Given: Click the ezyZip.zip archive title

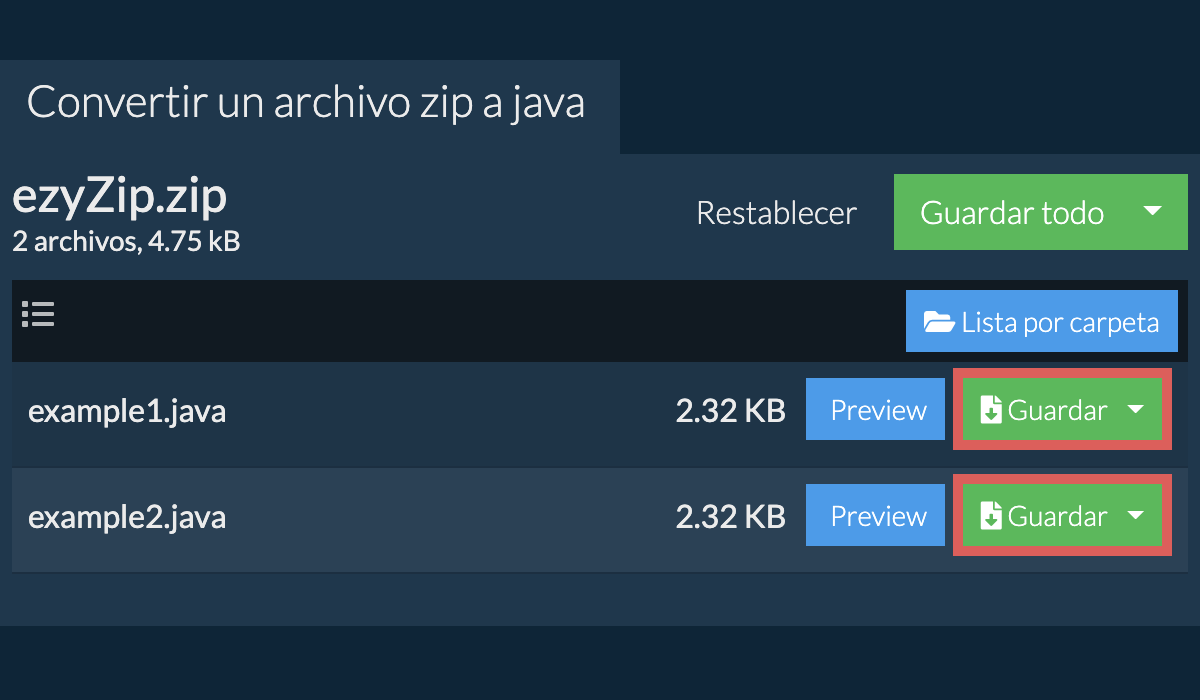Looking at the screenshot, I should coord(120,198).
